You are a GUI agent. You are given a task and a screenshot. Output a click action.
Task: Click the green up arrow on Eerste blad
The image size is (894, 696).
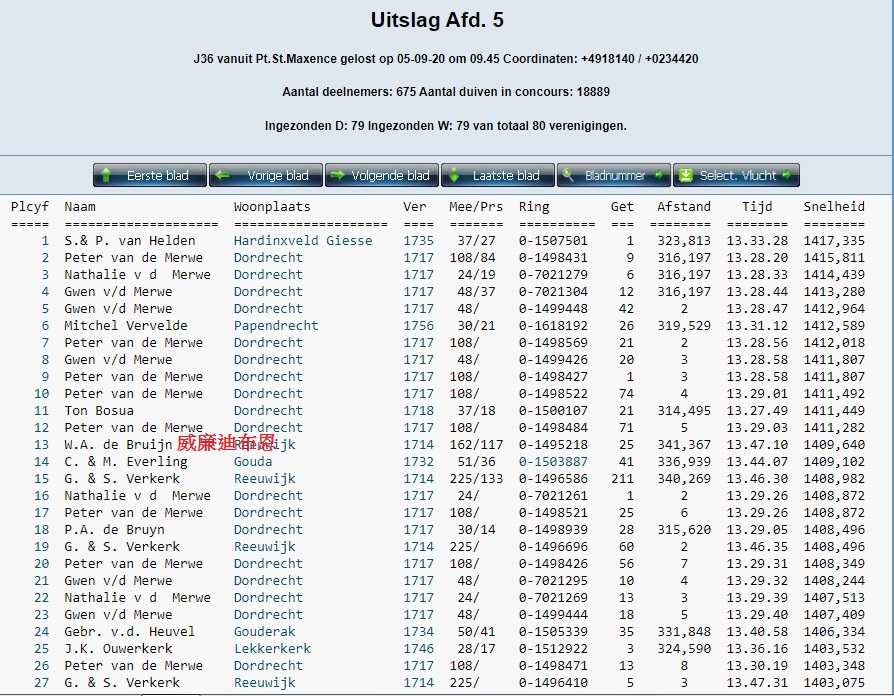coord(107,176)
